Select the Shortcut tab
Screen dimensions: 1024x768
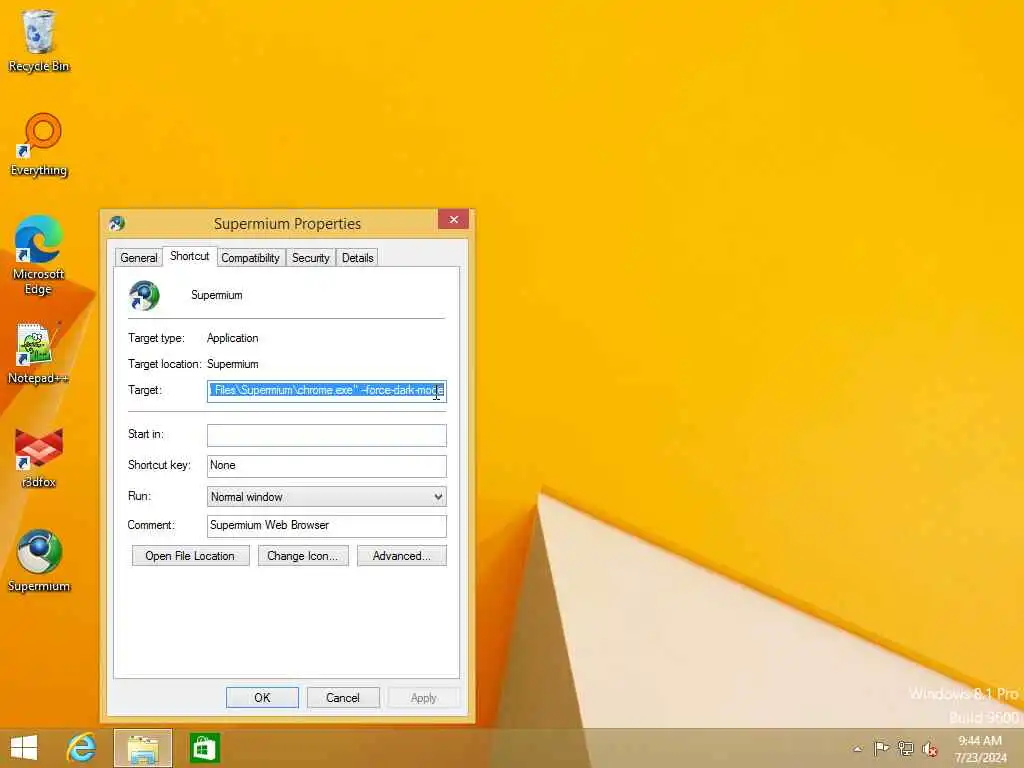tap(189, 256)
